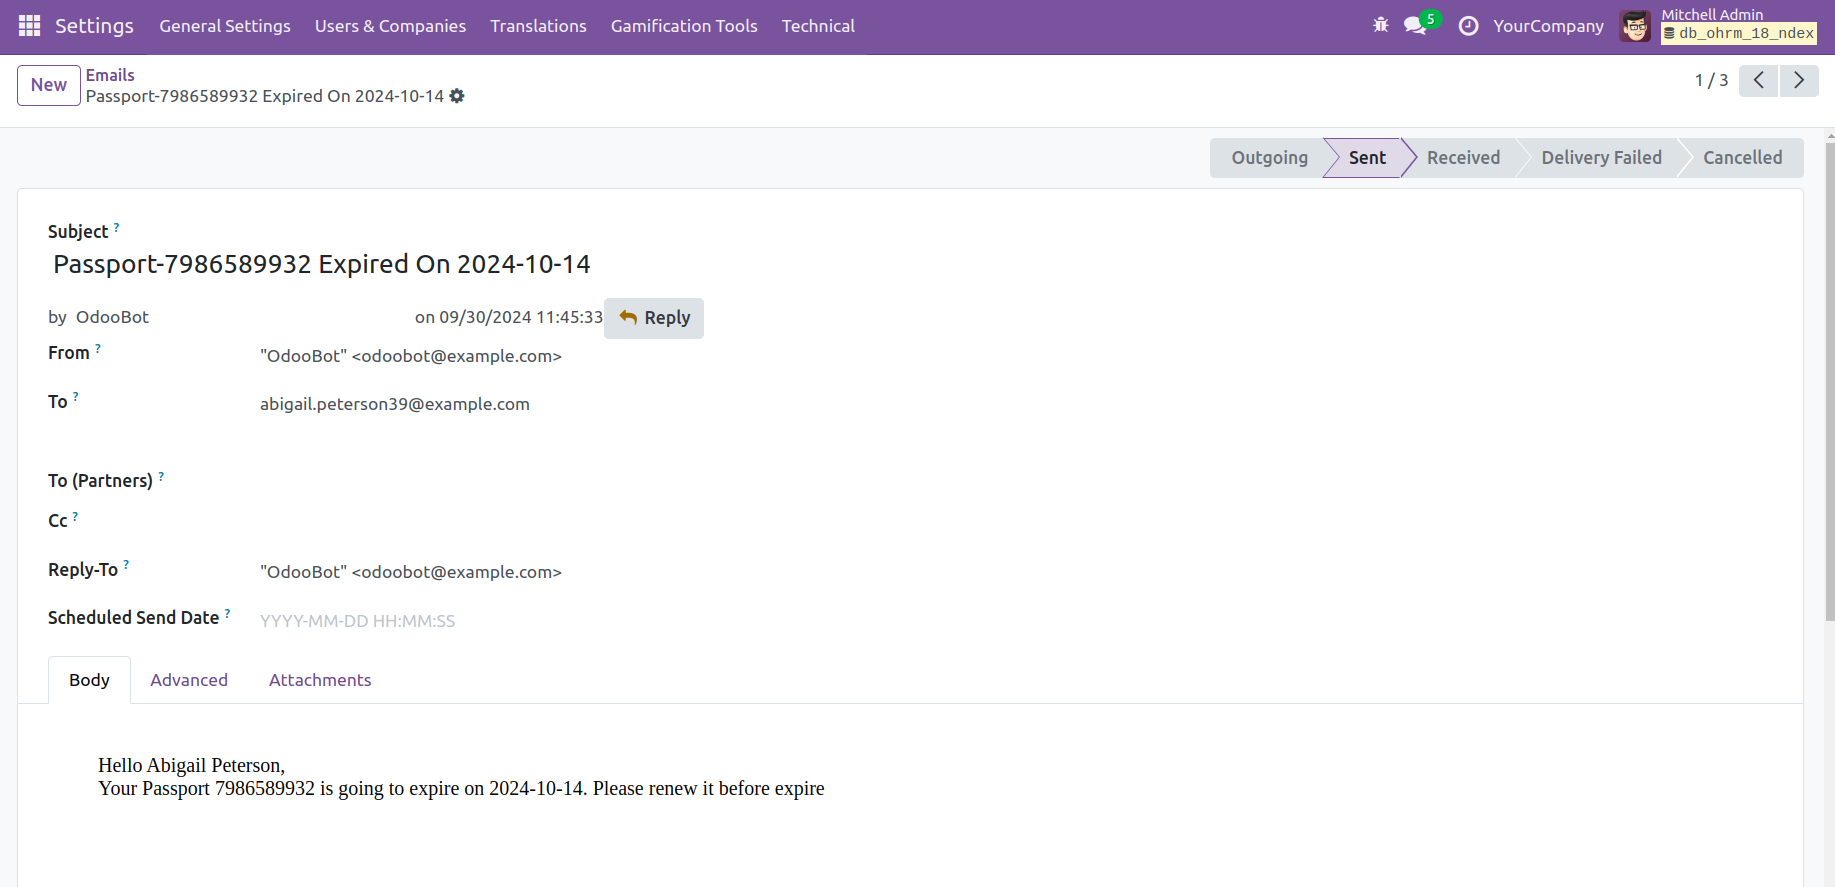Viewport: 1835px width, 887px height.
Task: Open the activities clock icon
Action: 1468,26
